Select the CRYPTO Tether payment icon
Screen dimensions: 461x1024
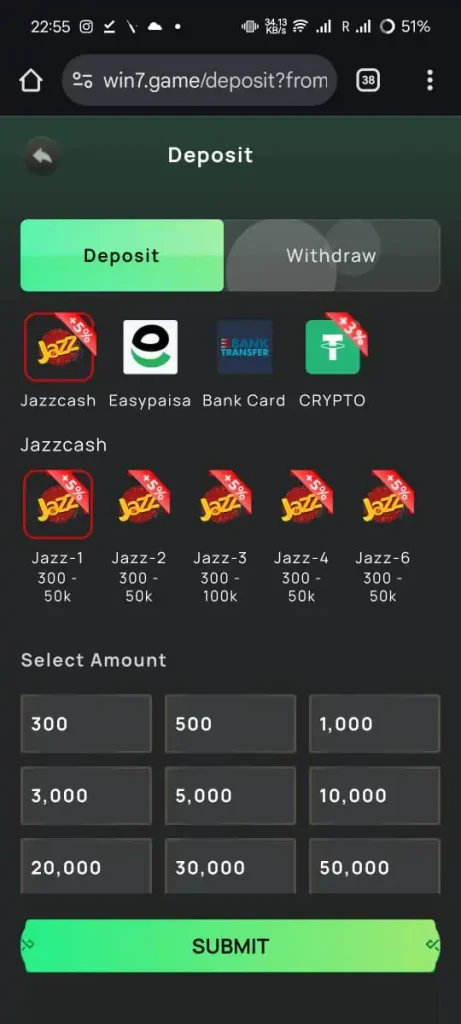click(x=333, y=347)
